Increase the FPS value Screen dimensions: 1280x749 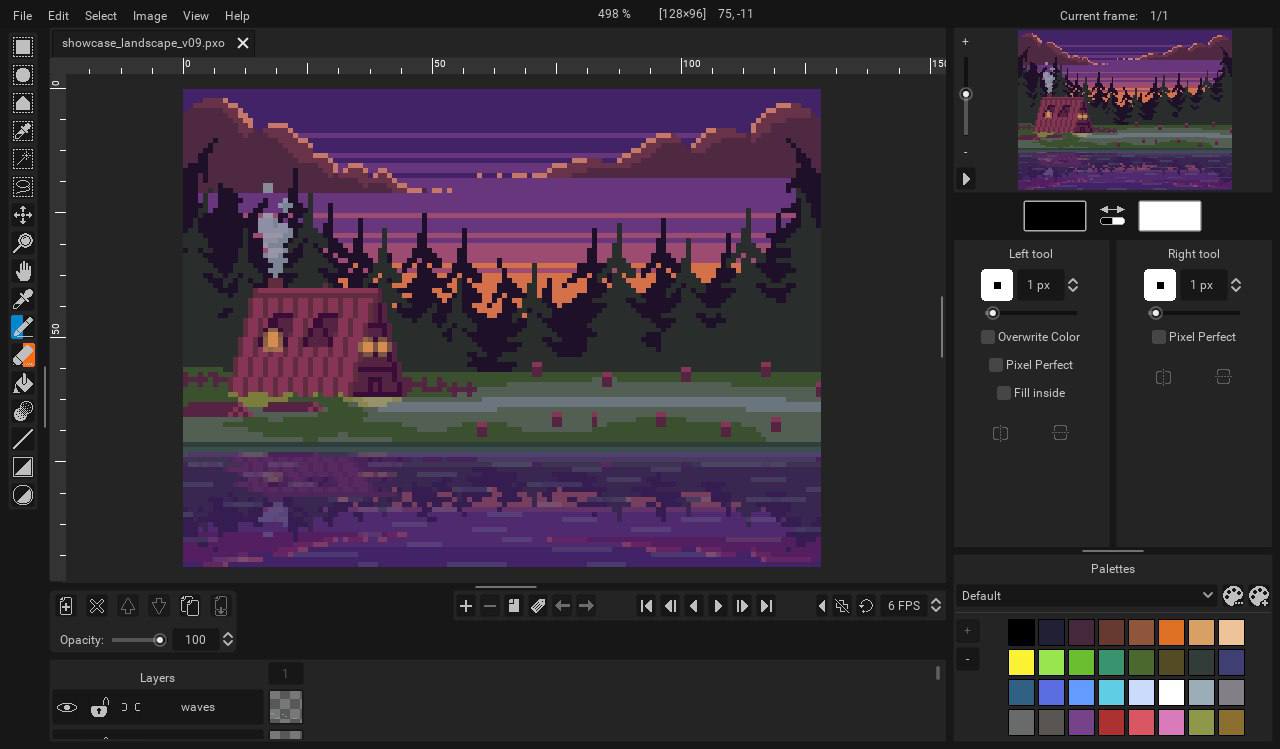pyautogui.click(x=936, y=601)
